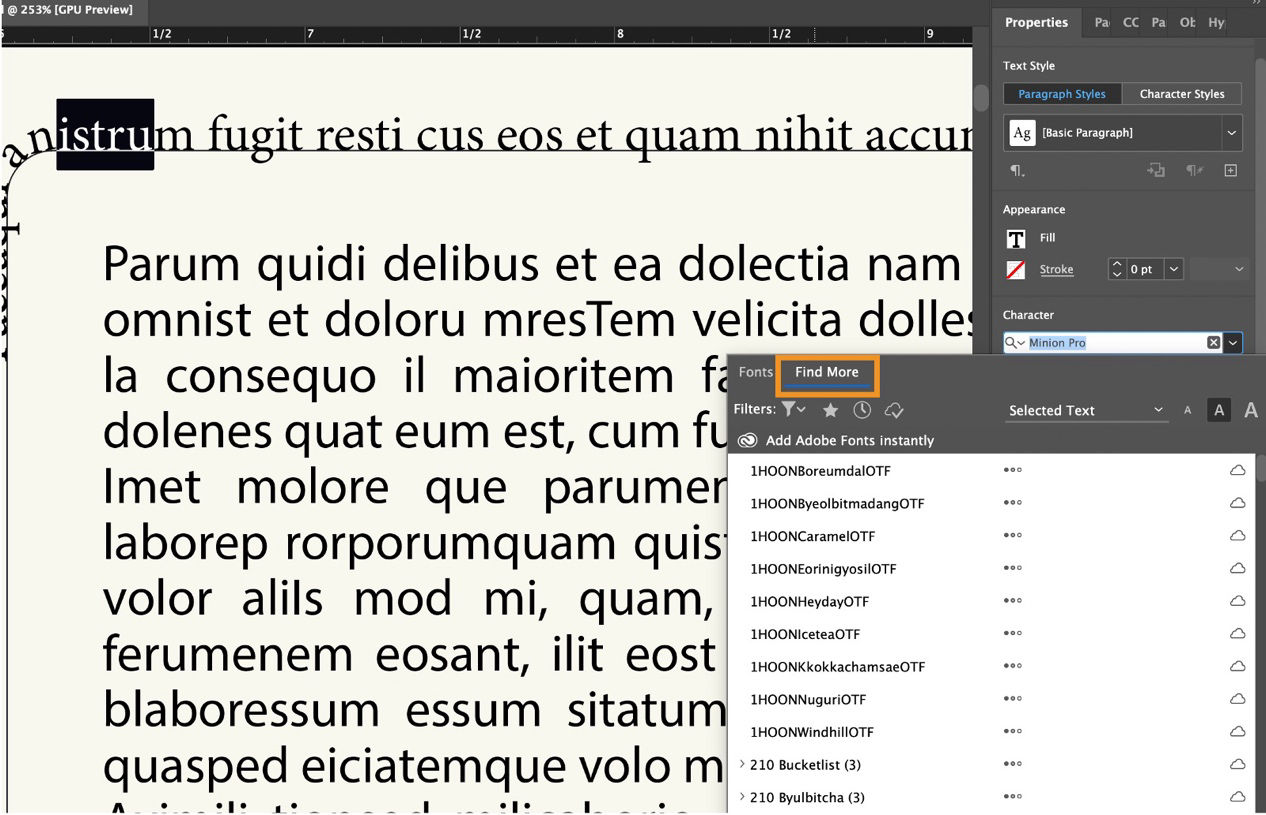The height and width of the screenshot is (815, 1266).
Task: Activate 1HOONEorinigyosilOTF via cloud icon
Action: [1237, 569]
